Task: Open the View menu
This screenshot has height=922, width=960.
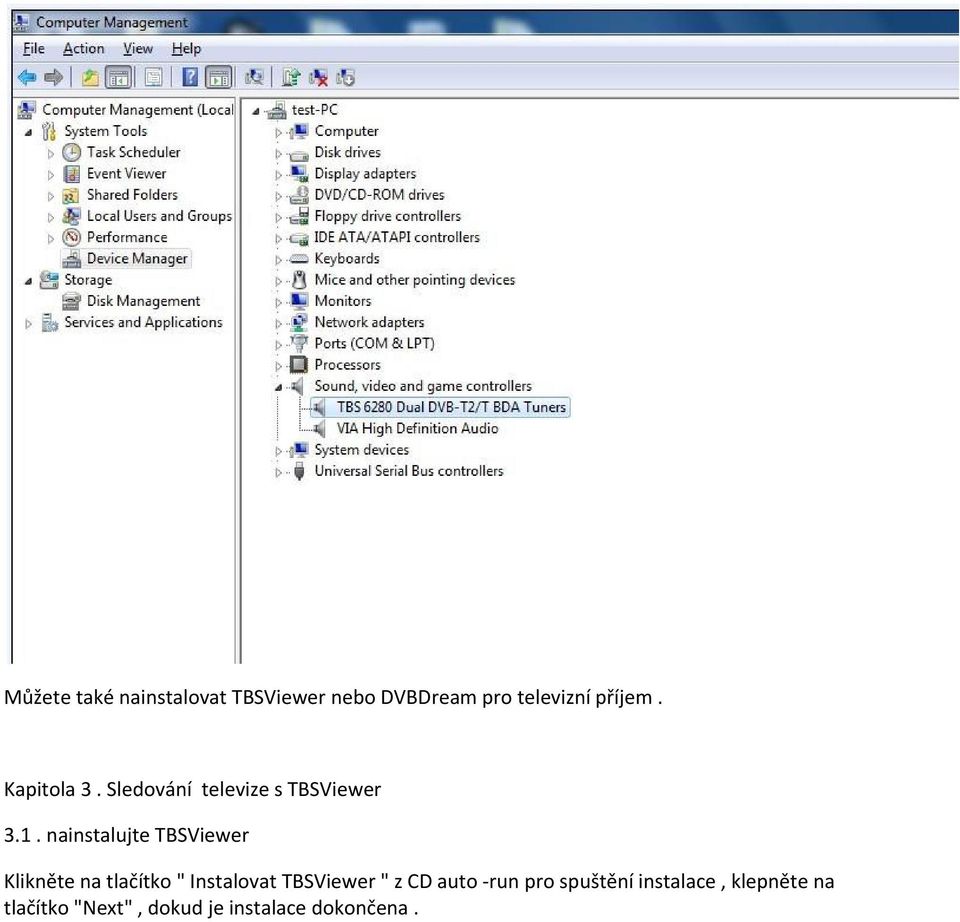Action: 138,48
